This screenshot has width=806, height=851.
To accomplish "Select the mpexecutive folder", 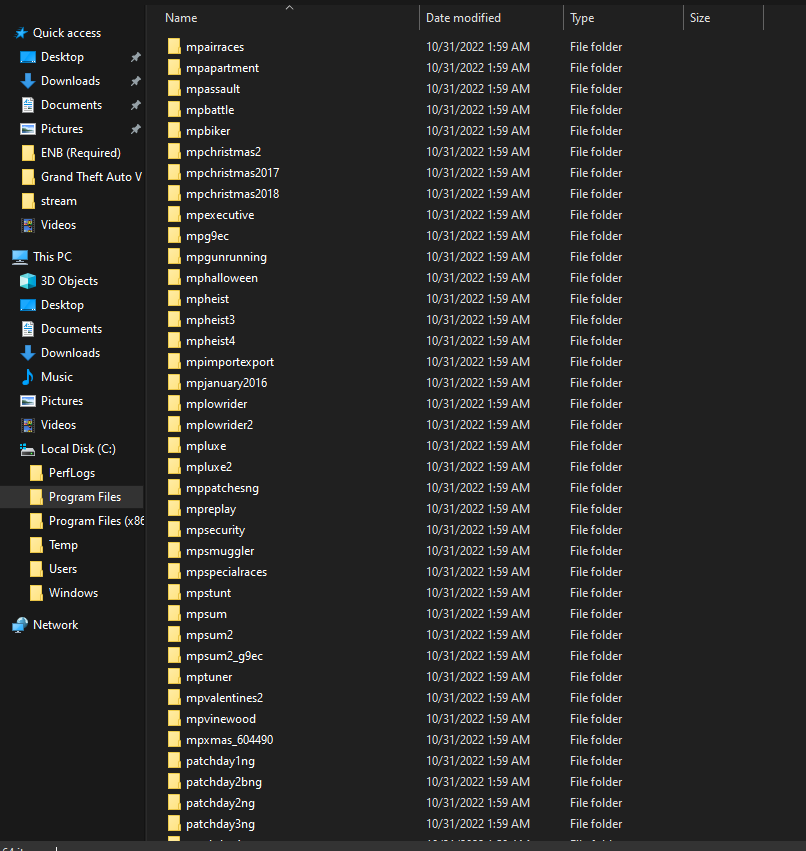I will (220, 215).
